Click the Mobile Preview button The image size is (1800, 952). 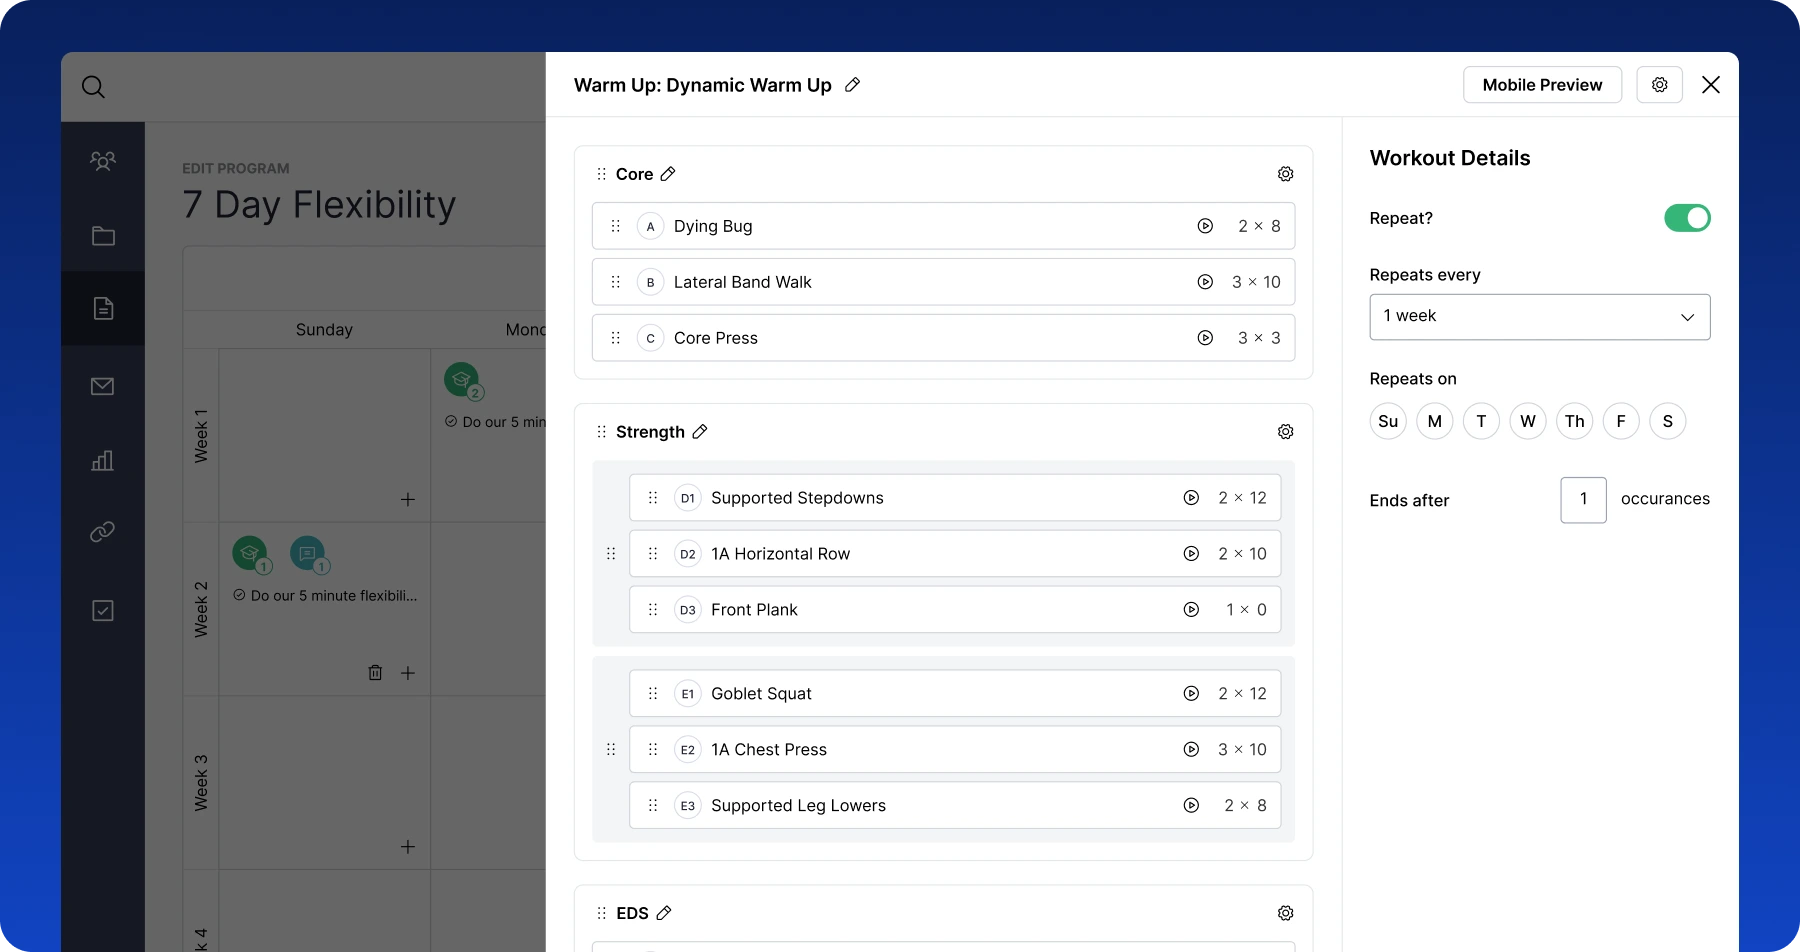click(x=1542, y=85)
